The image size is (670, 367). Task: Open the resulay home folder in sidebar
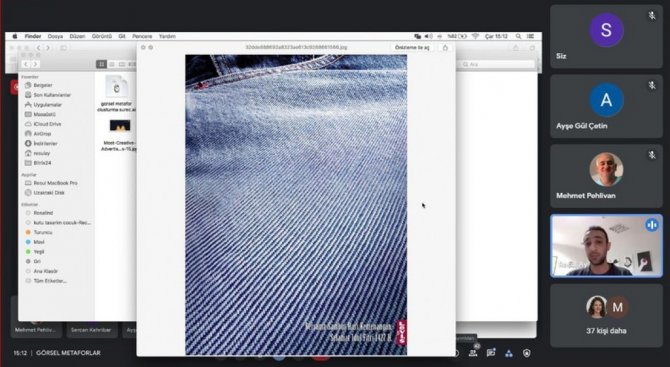click(x=38, y=153)
